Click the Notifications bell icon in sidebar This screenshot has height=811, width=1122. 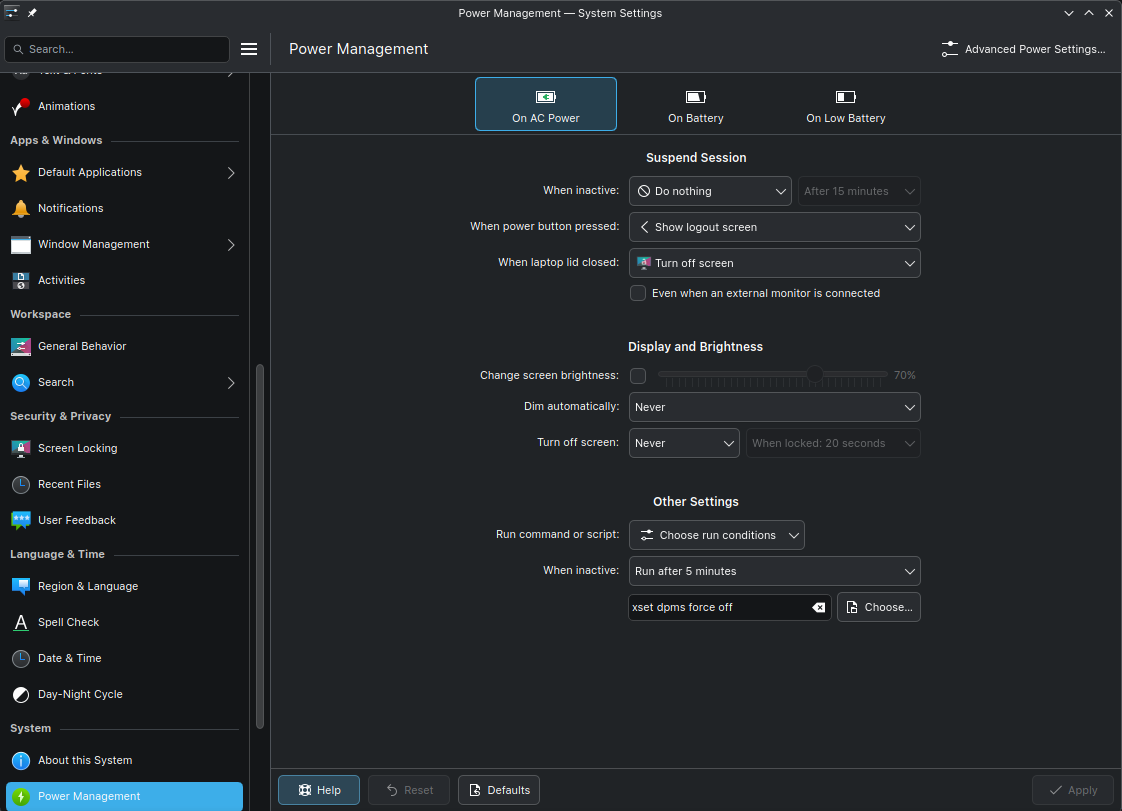pos(21,208)
